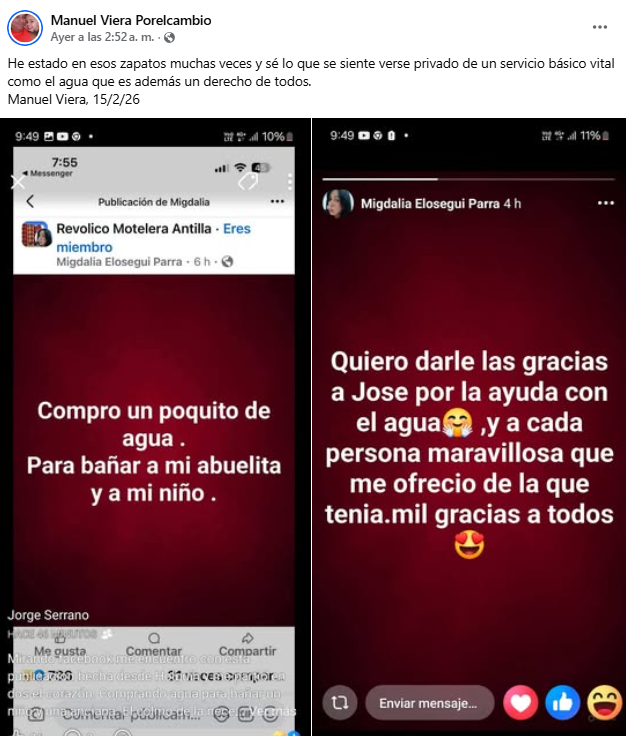Click the public audience globe icon
The height and width of the screenshot is (736, 626).
point(169,38)
